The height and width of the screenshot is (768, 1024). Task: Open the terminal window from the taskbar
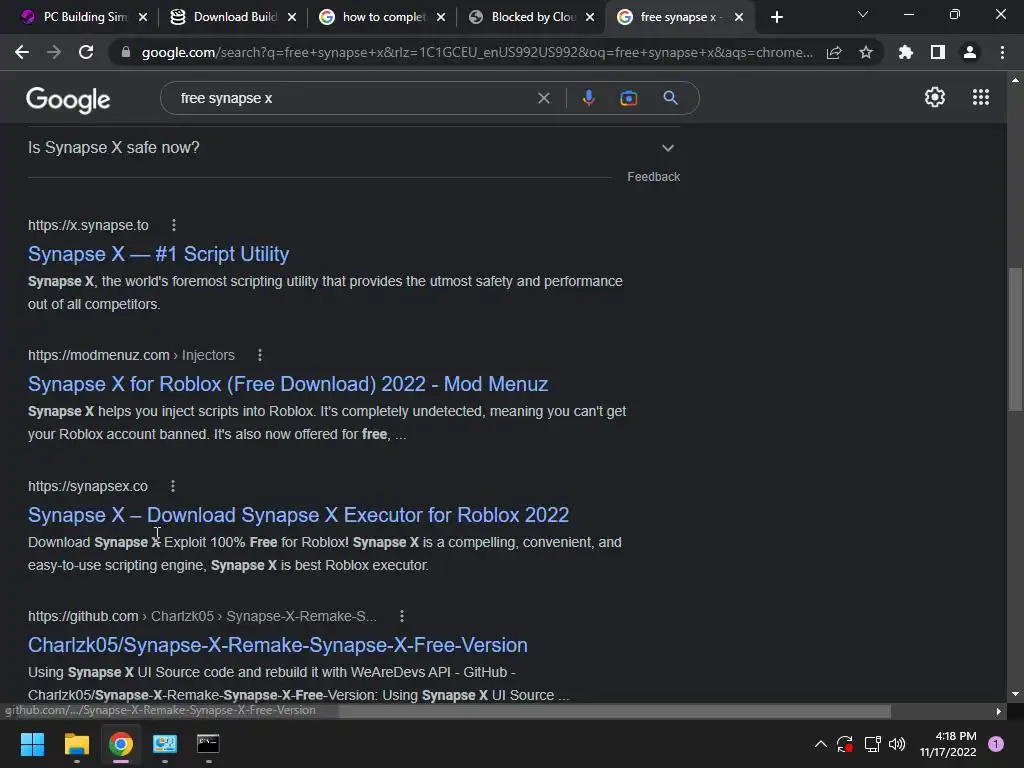coord(208,744)
